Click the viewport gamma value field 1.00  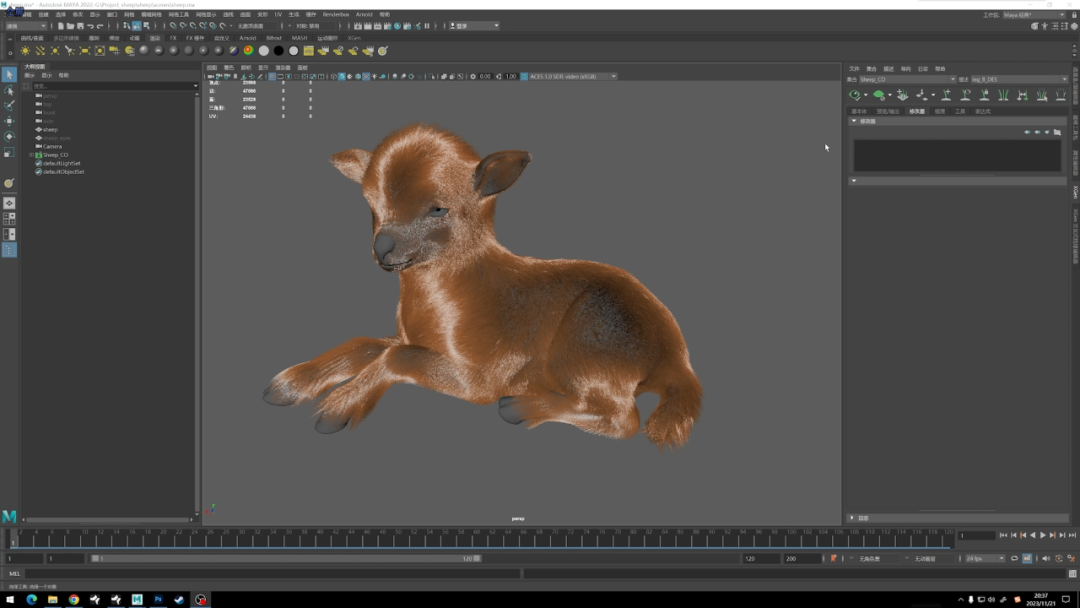pyautogui.click(x=510, y=76)
